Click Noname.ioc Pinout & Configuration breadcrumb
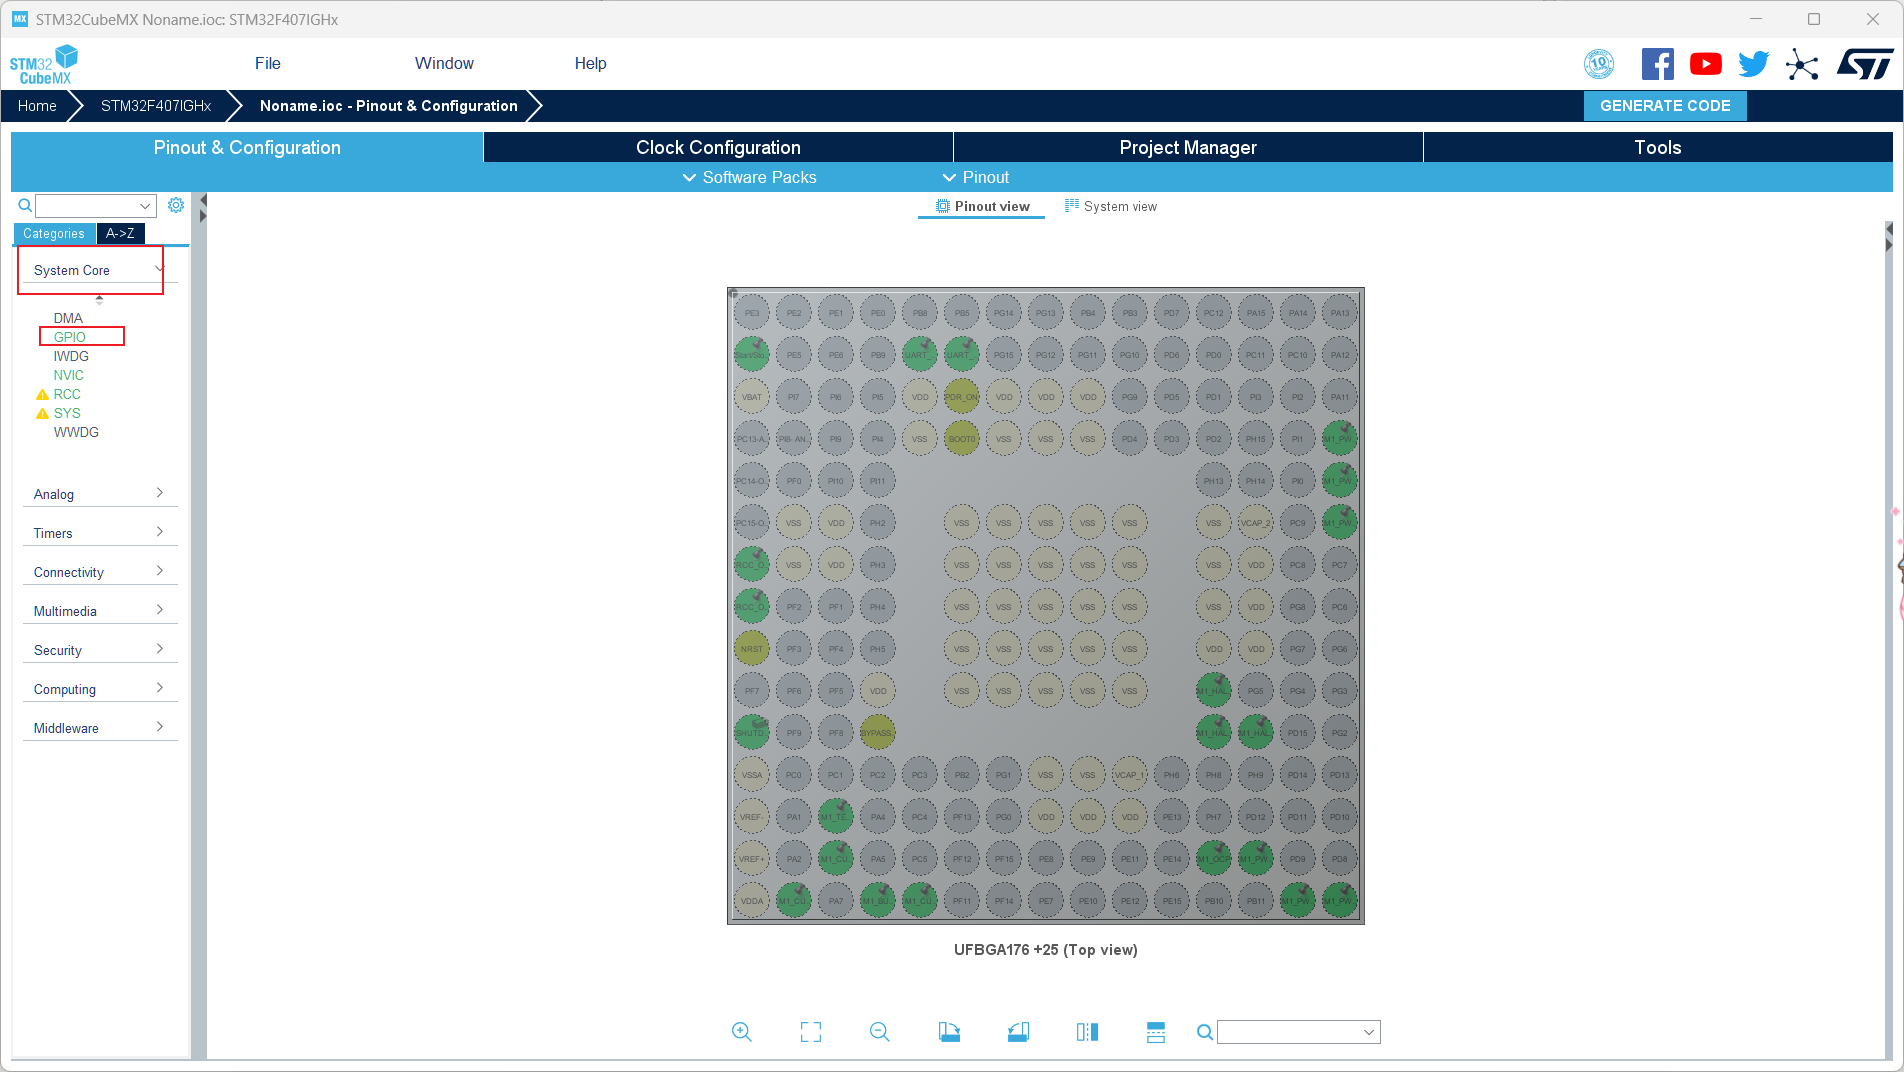 pyautogui.click(x=389, y=106)
